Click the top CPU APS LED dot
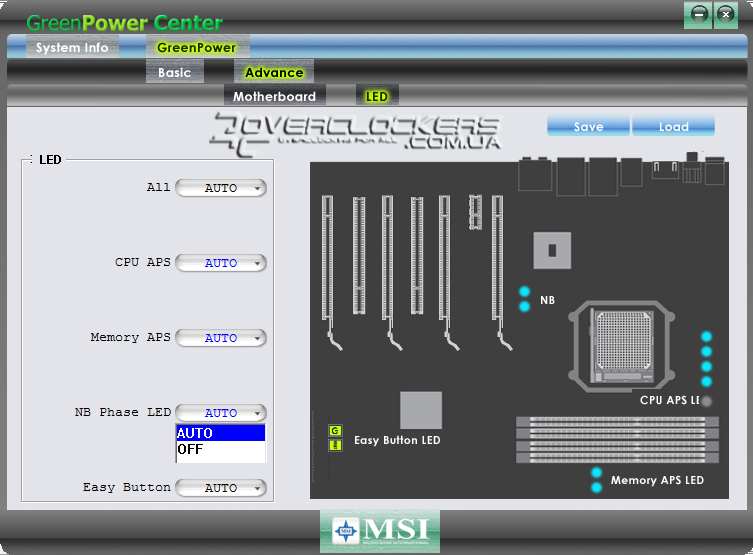The image size is (753, 555). (x=706, y=337)
